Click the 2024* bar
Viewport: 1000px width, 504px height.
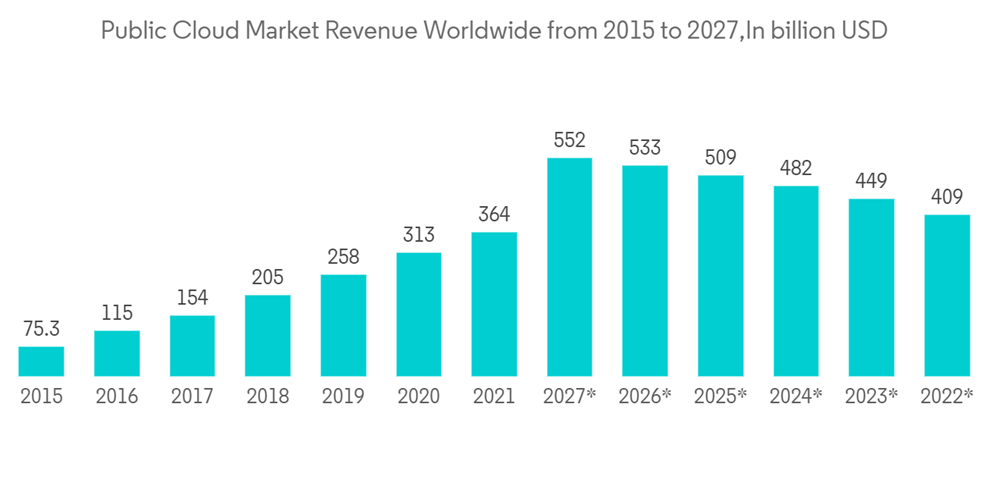(796, 281)
